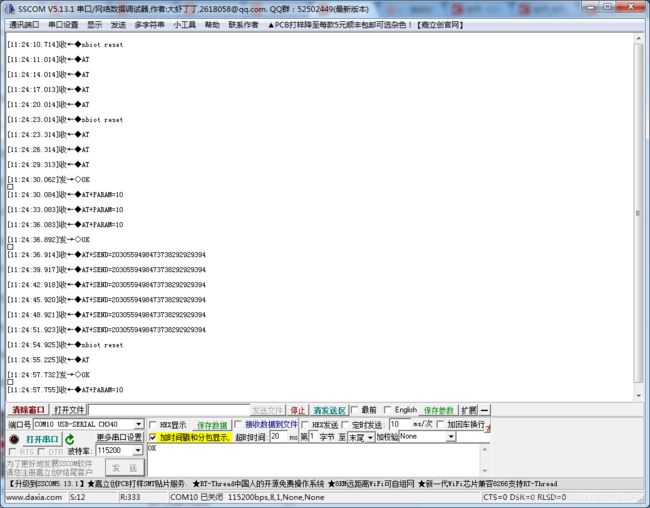Click the 清除窗口 button

tap(28, 410)
